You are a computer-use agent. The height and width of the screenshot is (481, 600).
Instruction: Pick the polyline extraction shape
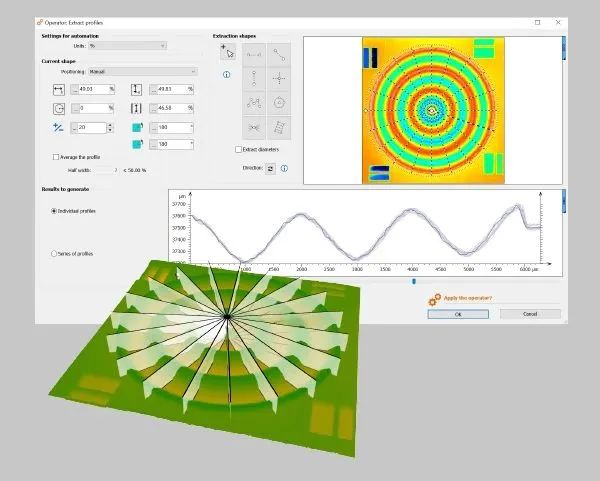(x=254, y=104)
